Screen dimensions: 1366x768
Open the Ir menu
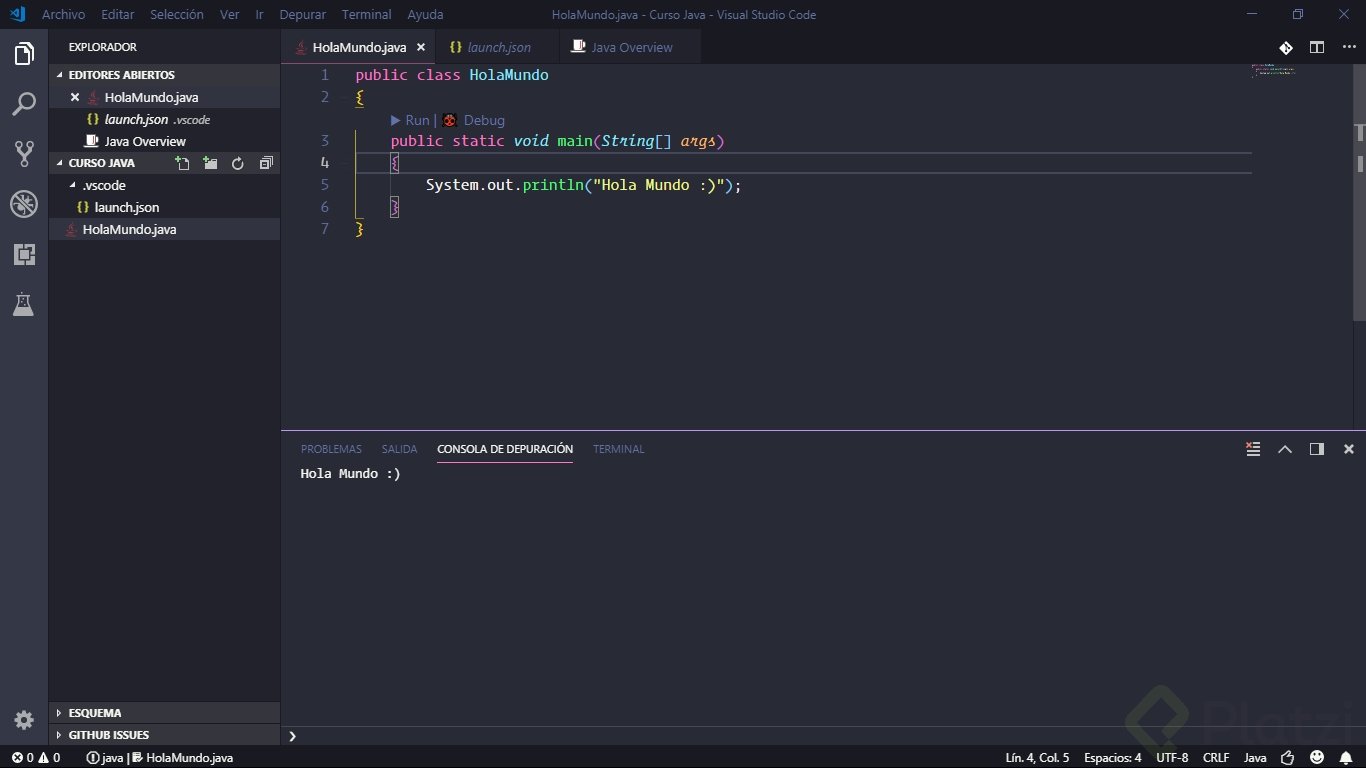point(260,15)
